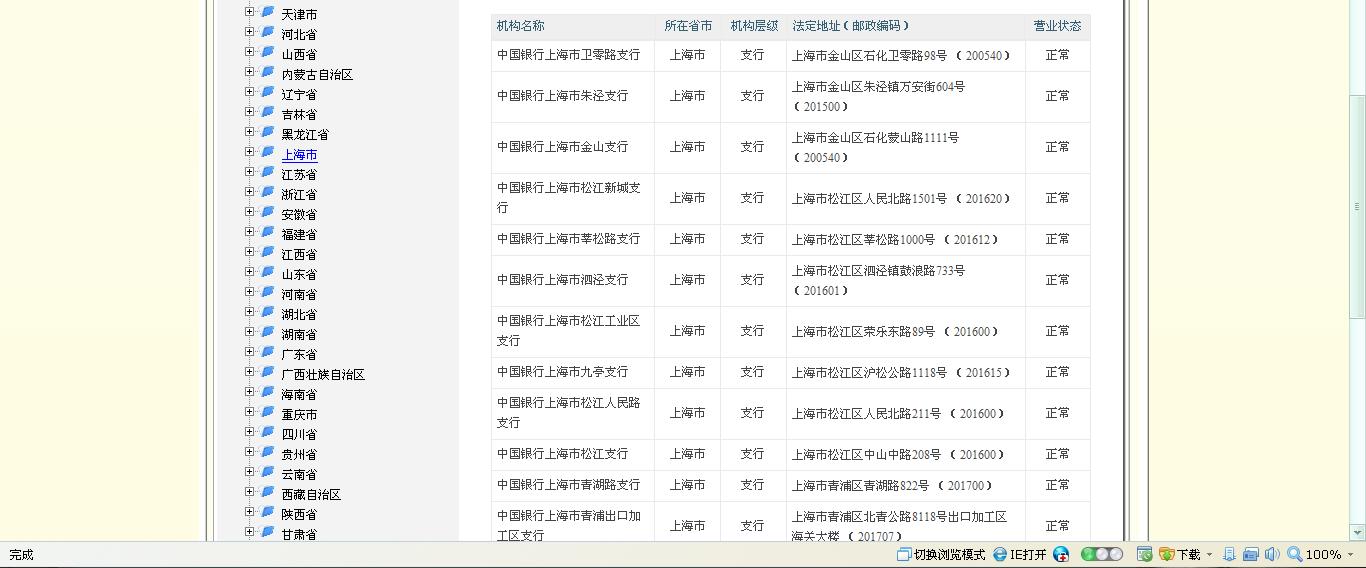This screenshot has height=568, width=1366.
Task: Expand the 山西省 tree node
Action: point(250,52)
